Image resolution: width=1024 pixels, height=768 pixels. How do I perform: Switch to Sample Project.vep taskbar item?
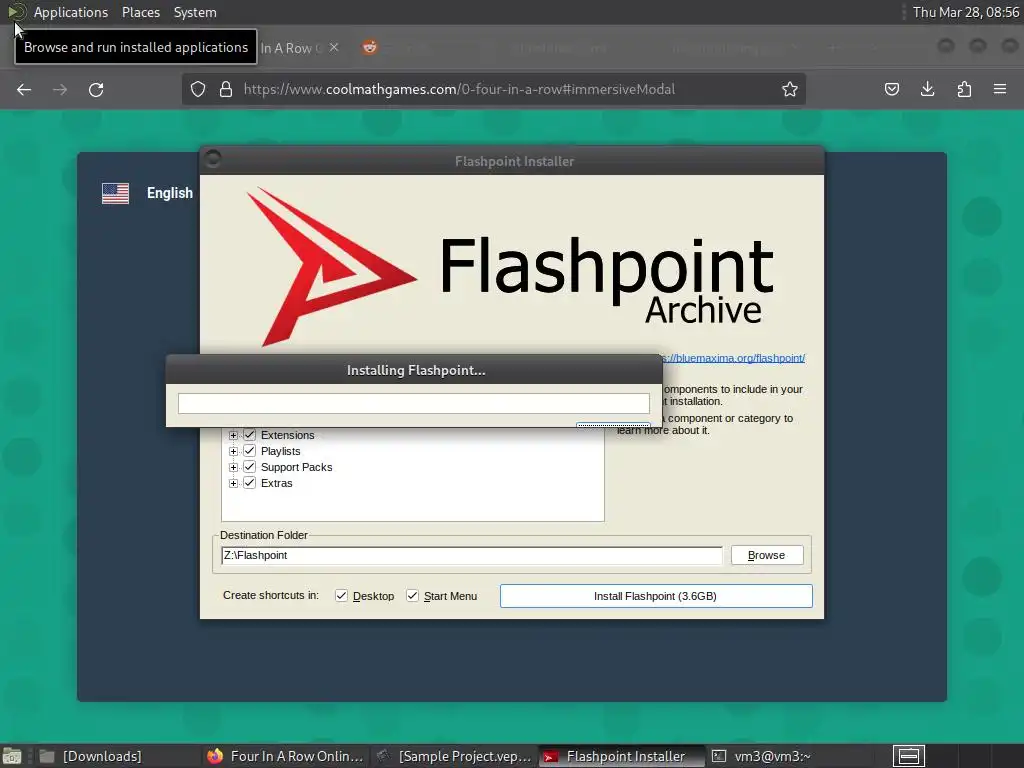tap(455, 756)
